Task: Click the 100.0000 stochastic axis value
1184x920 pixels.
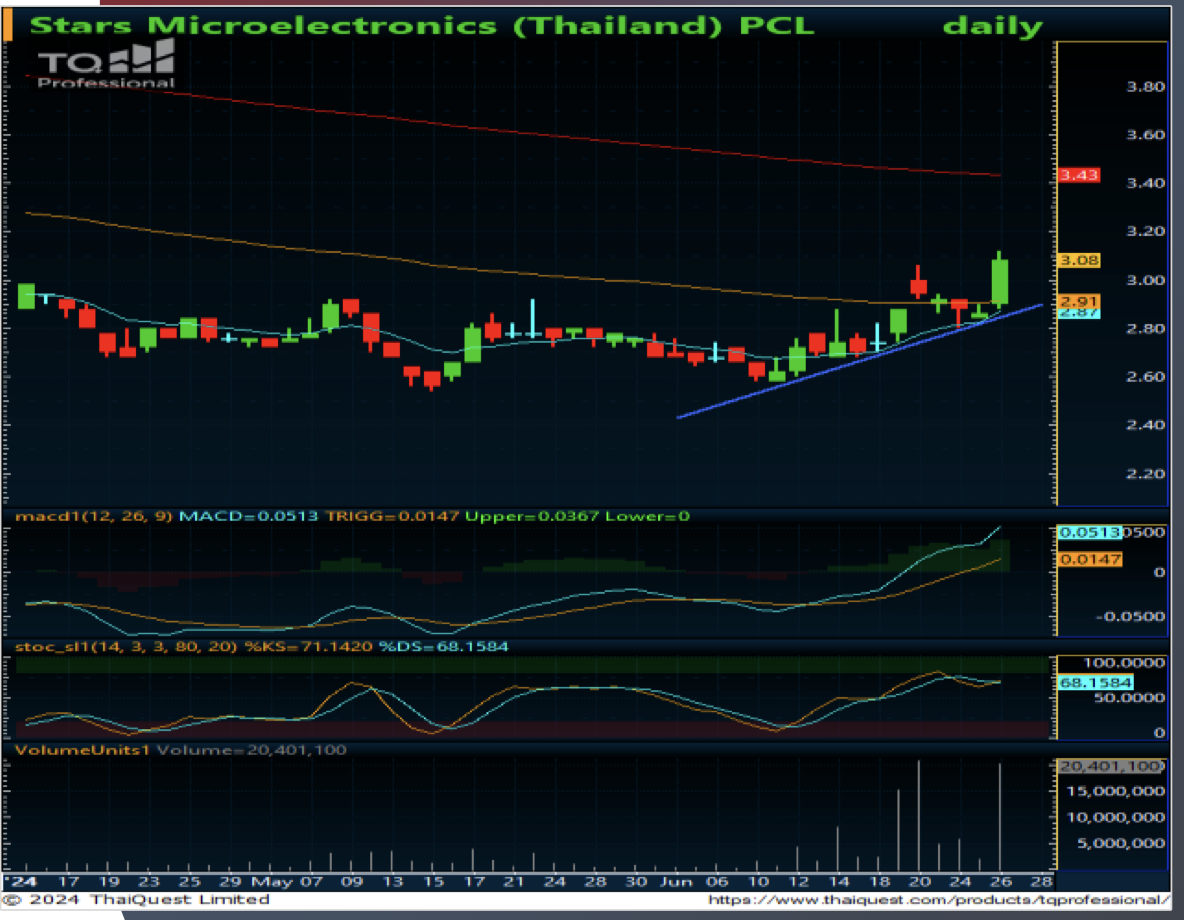Action: [1124, 663]
